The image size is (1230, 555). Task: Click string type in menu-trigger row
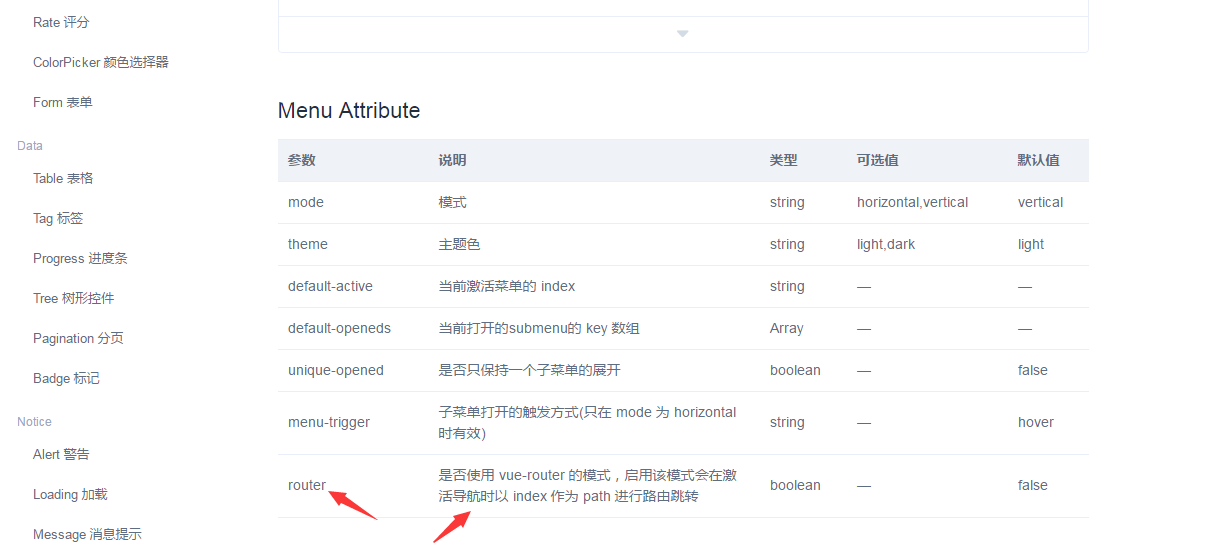787,422
